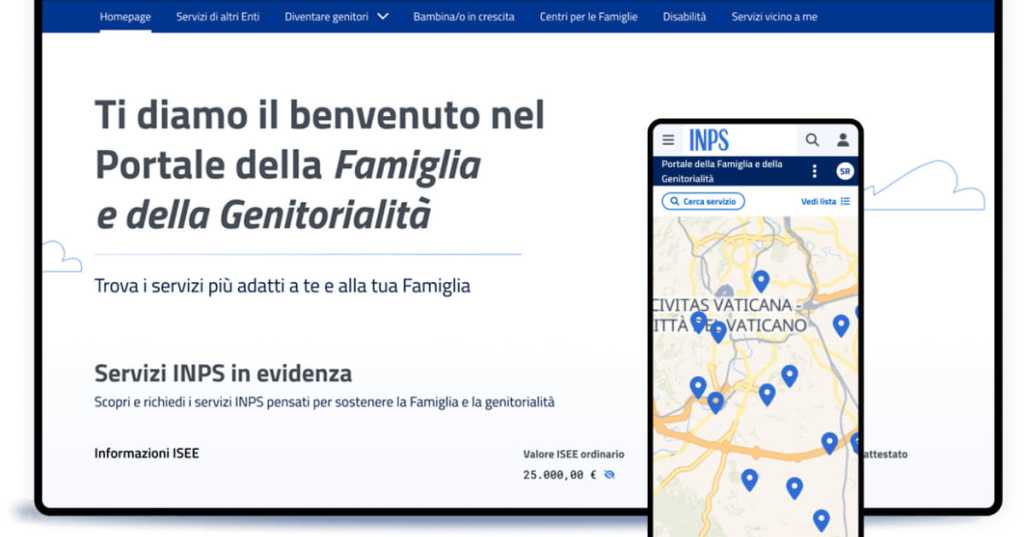This screenshot has width=1024, height=537.
Task: Open Servizi di altri Enti menu item
Action: 217,17
